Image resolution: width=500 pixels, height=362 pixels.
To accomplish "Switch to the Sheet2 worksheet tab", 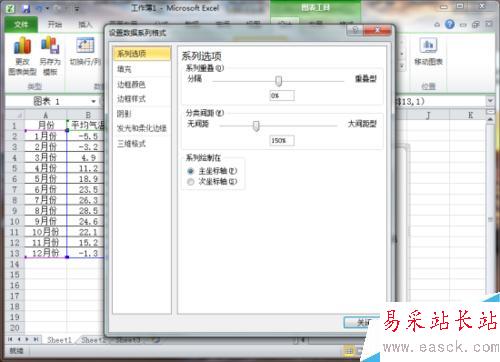I will pyautogui.click(x=93, y=340).
